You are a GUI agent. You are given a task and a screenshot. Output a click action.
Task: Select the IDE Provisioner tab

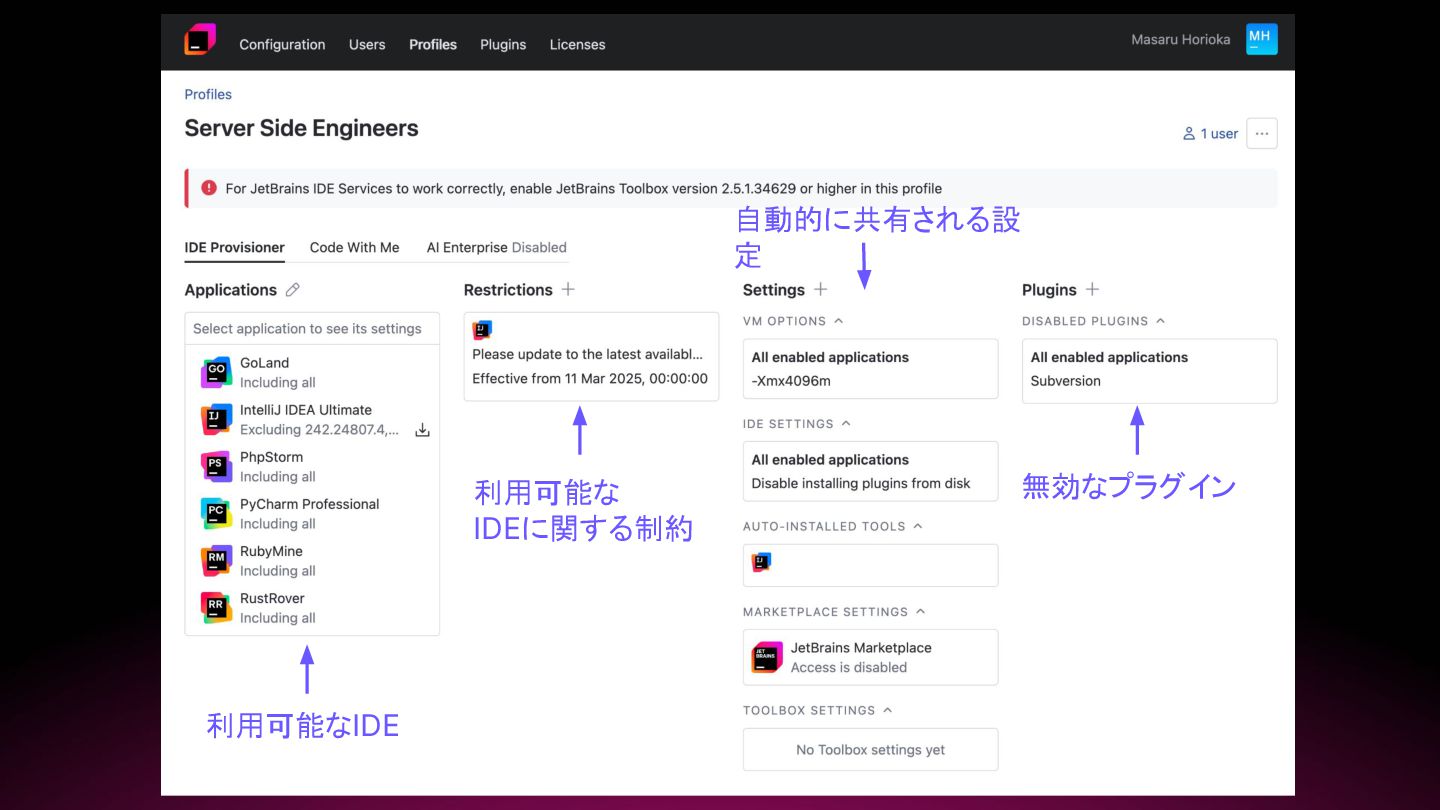235,247
